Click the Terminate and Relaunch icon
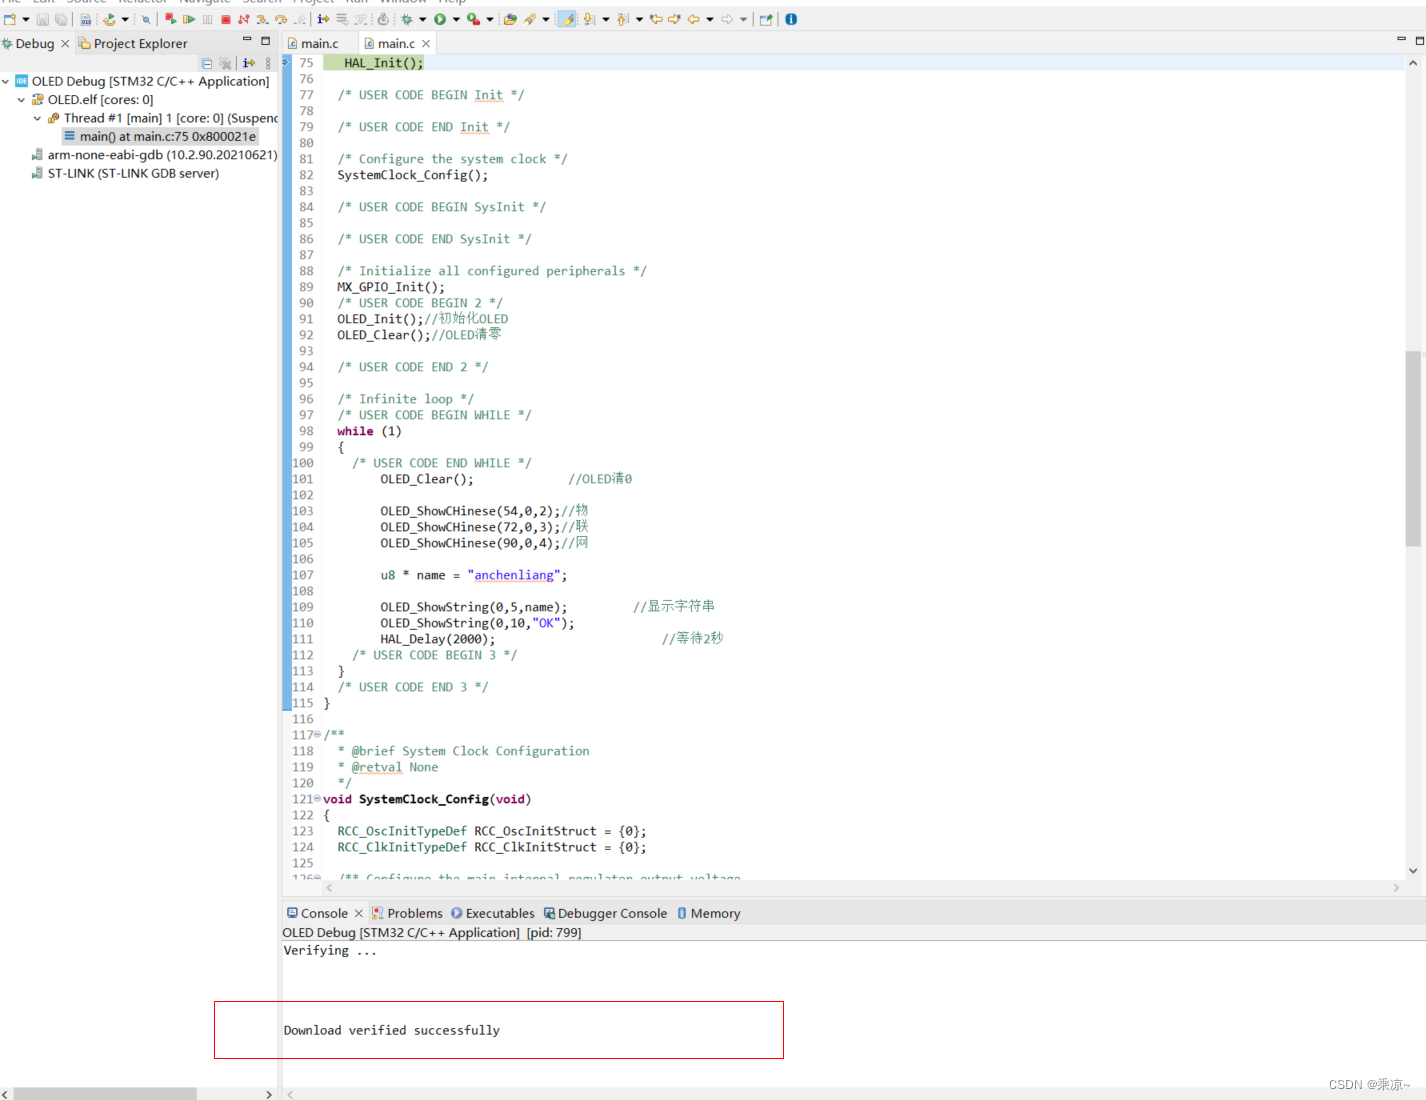Screen dimensions: 1426x1100 click(x=170, y=19)
